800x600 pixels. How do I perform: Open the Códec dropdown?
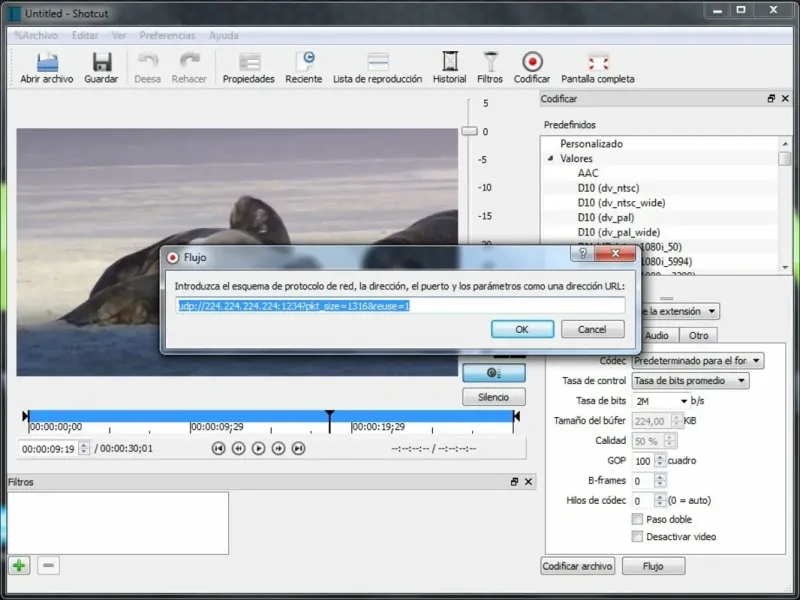click(697, 360)
